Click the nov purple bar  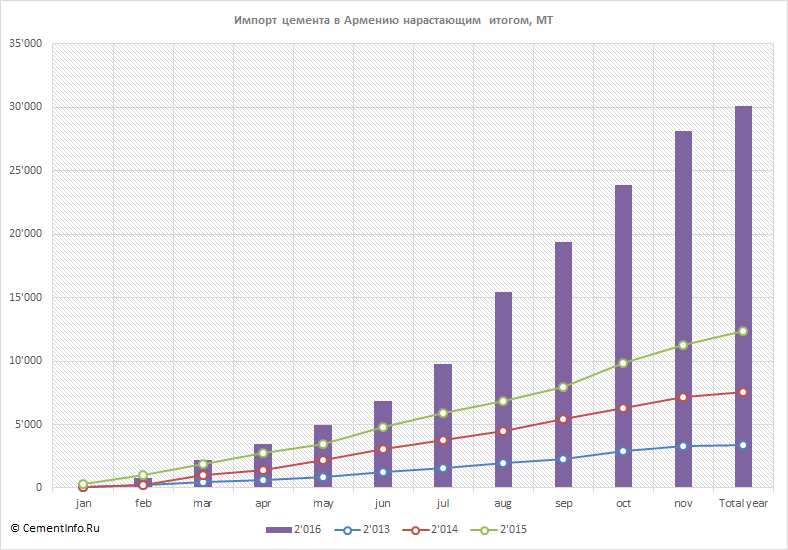tap(683, 309)
